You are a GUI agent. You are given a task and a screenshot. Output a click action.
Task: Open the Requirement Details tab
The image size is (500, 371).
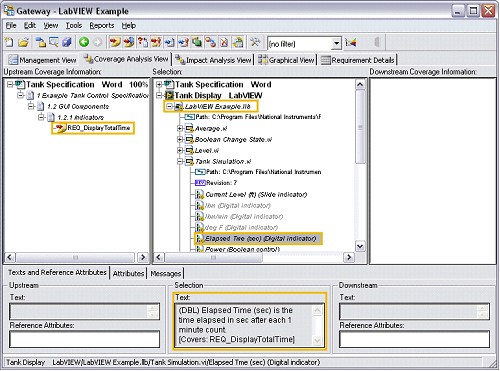(x=358, y=60)
